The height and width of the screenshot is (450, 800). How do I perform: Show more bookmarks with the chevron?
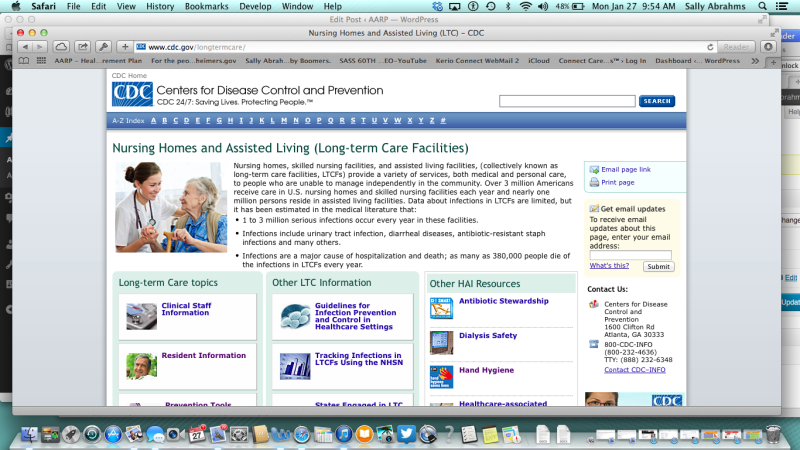point(755,61)
